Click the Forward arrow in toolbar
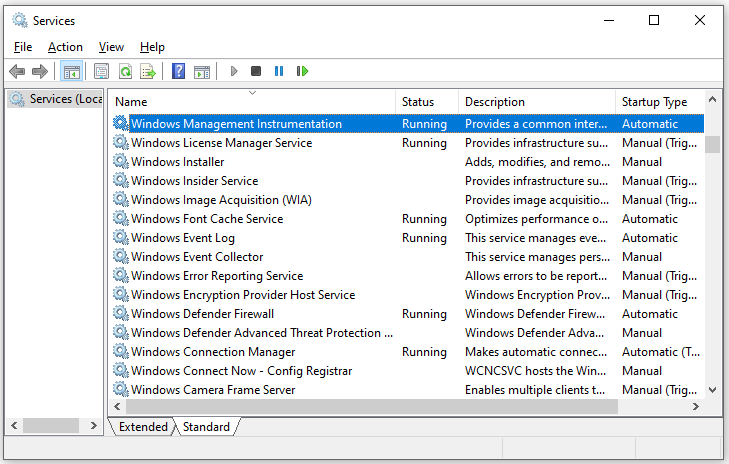729x464 pixels. tap(40, 71)
